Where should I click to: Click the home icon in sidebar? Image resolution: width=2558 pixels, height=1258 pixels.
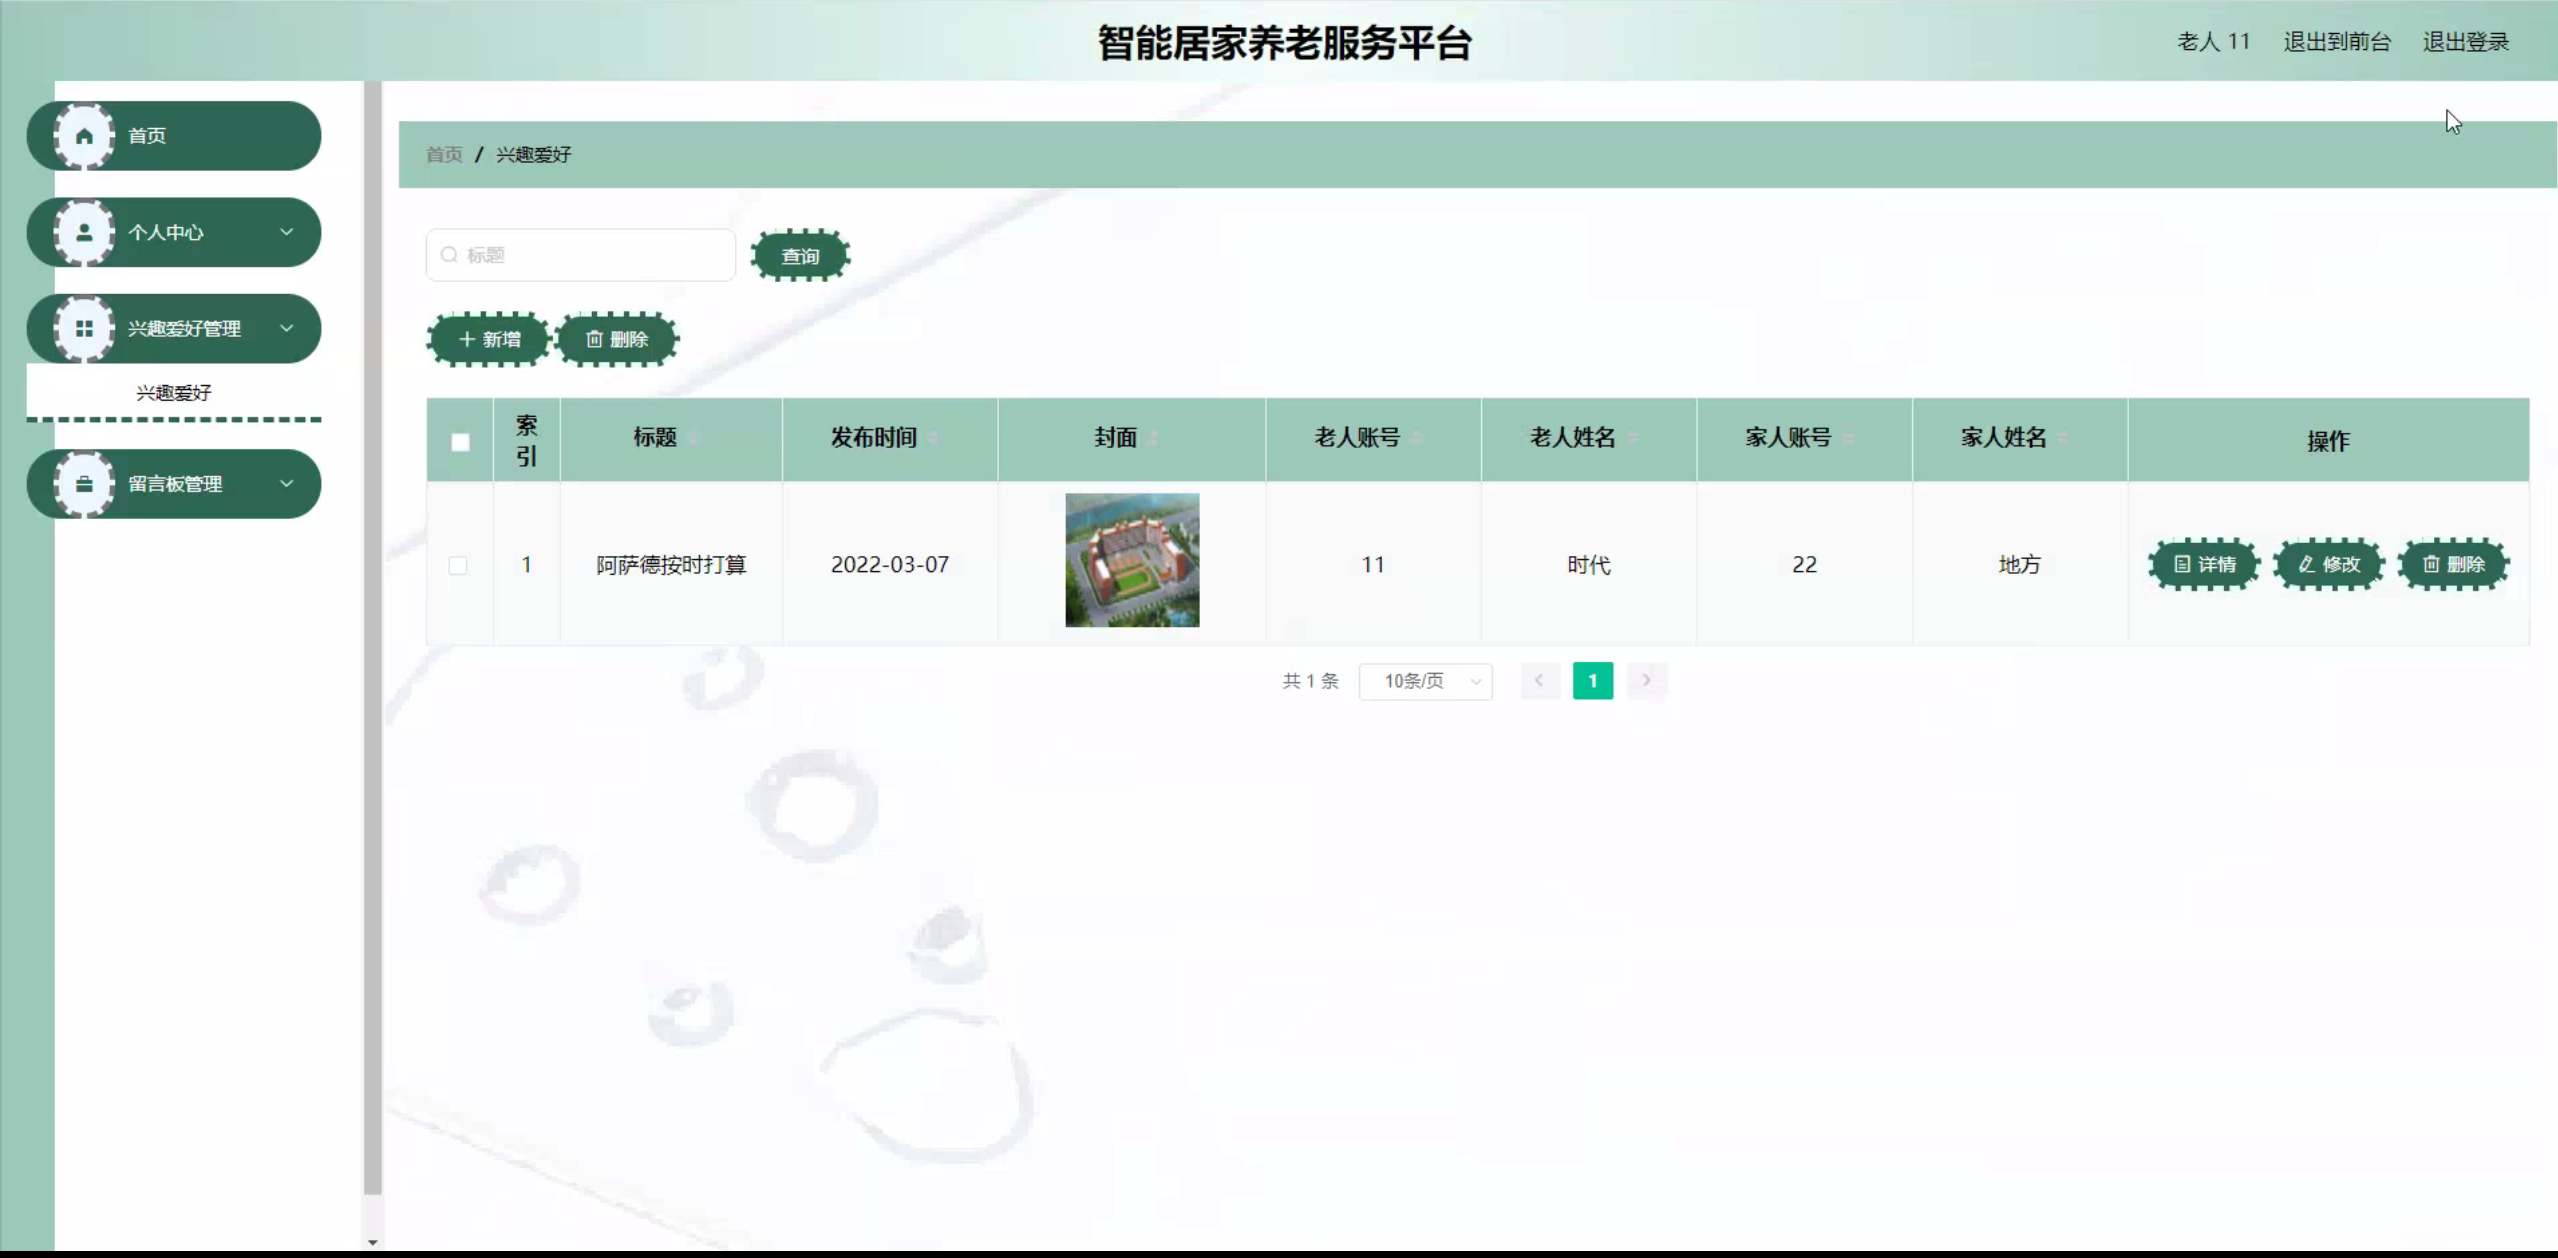pos(84,136)
